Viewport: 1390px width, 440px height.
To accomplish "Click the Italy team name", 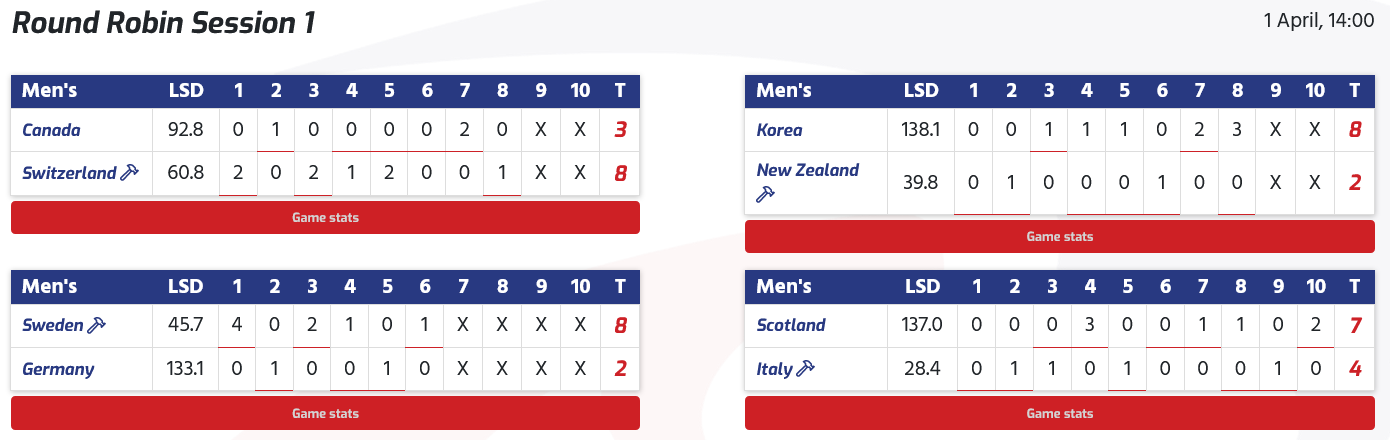I will pyautogui.click(x=775, y=369).
